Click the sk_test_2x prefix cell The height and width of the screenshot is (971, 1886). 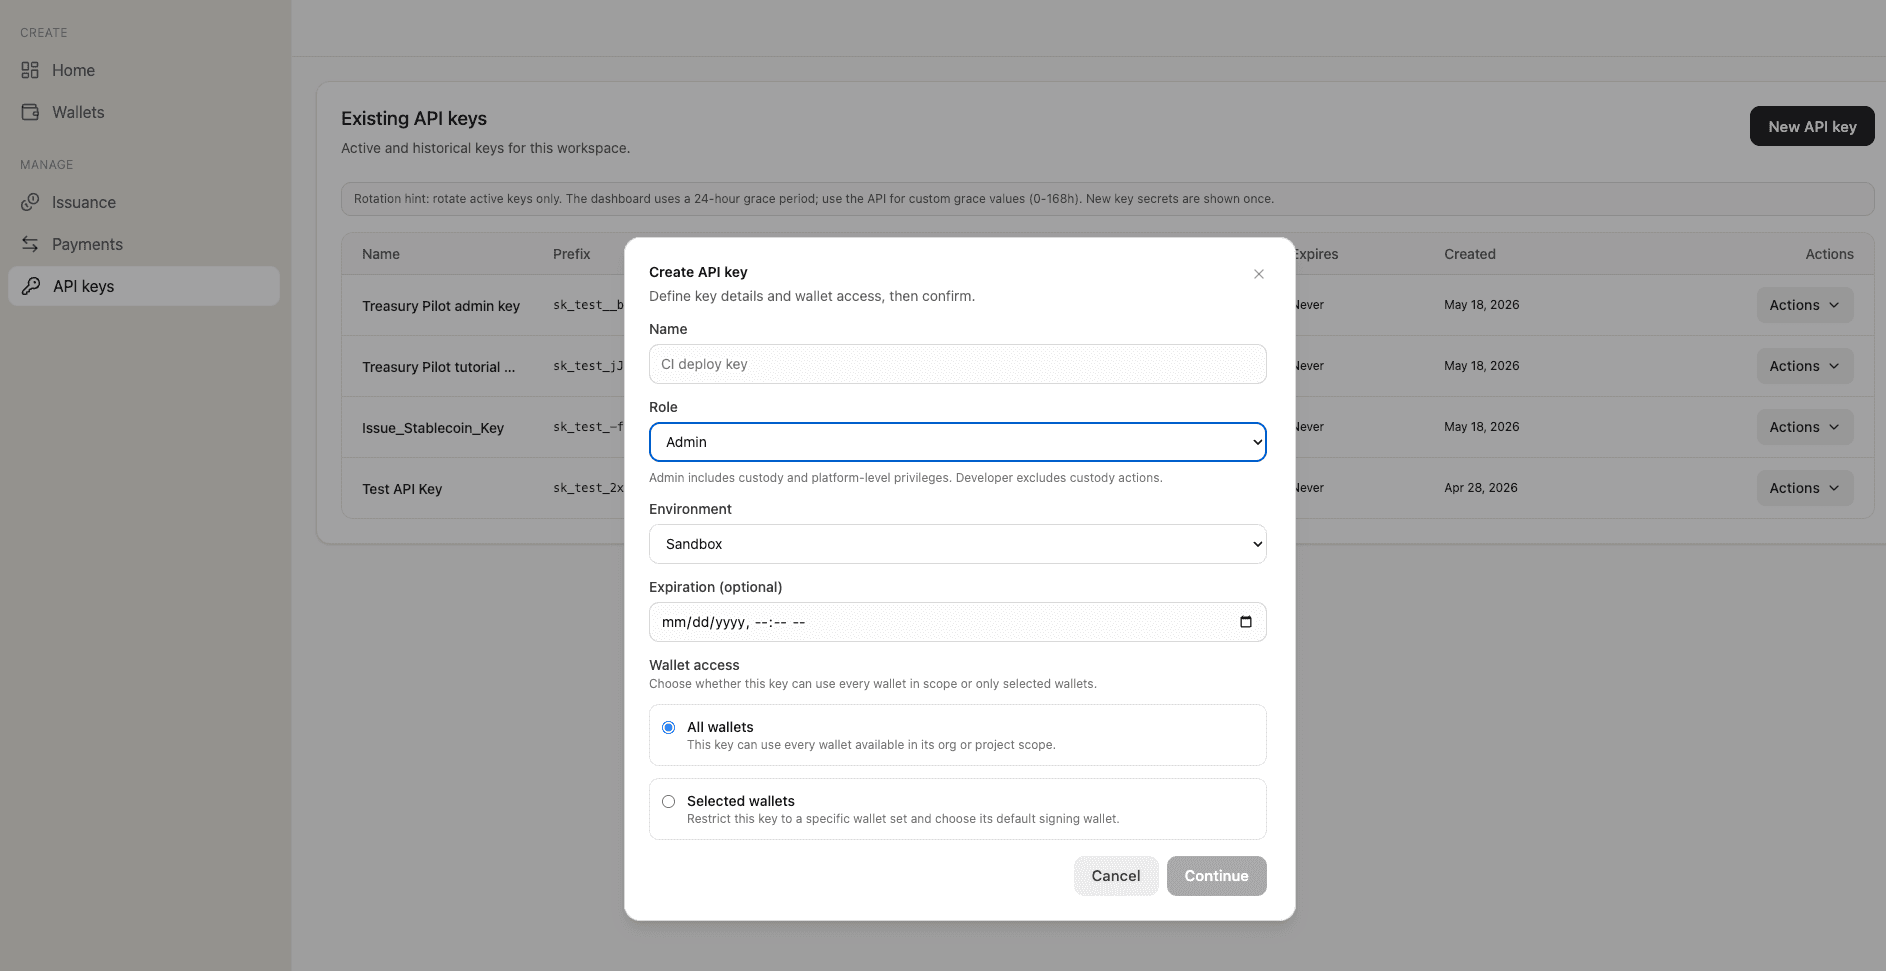tap(588, 488)
